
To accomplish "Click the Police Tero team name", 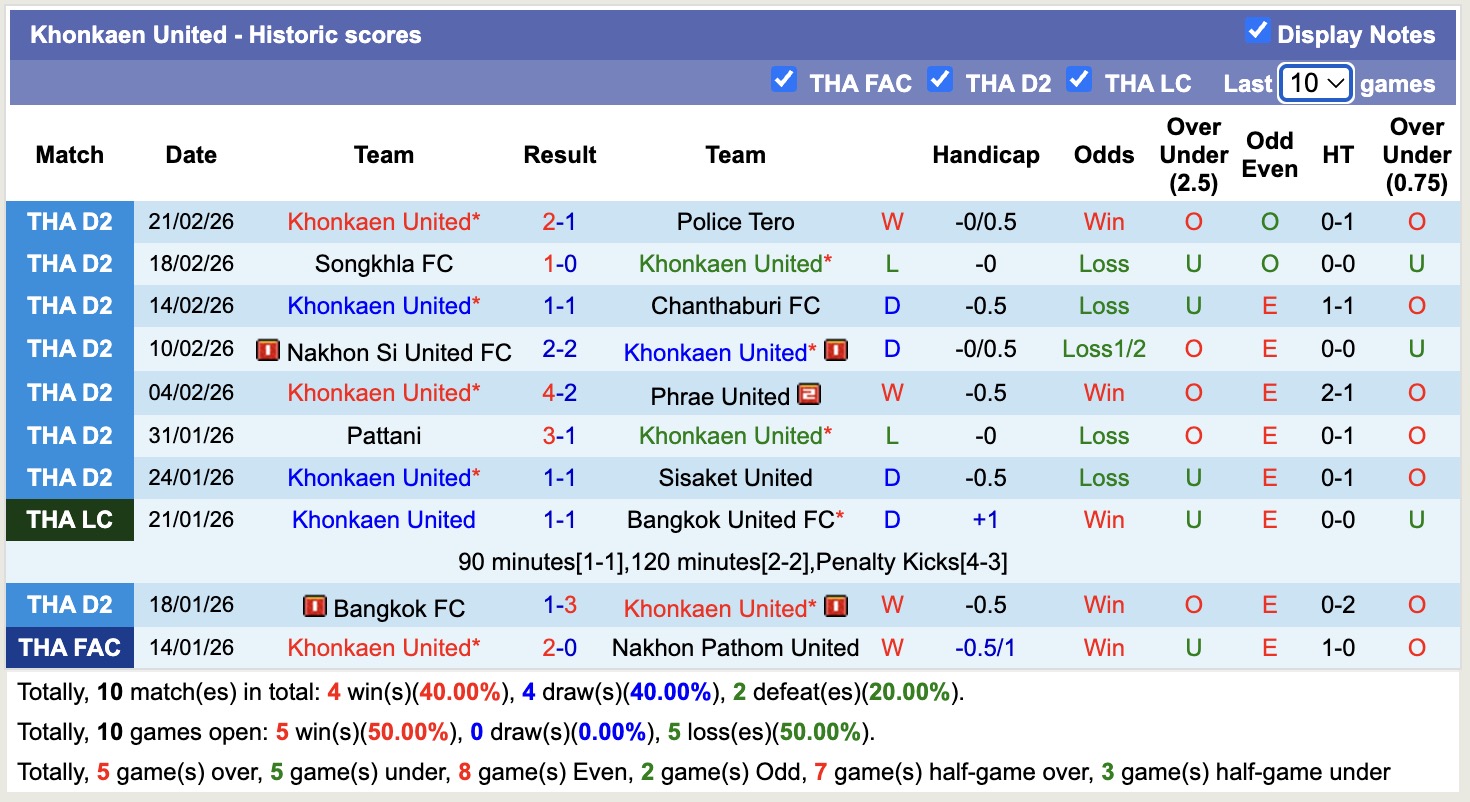I will 735,221.
